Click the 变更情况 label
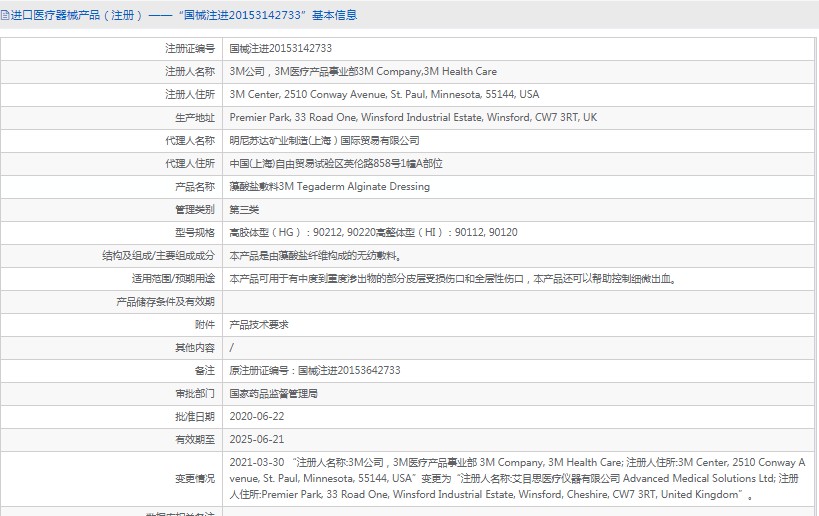This screenshot has height=516, width=819. point(195,478)
